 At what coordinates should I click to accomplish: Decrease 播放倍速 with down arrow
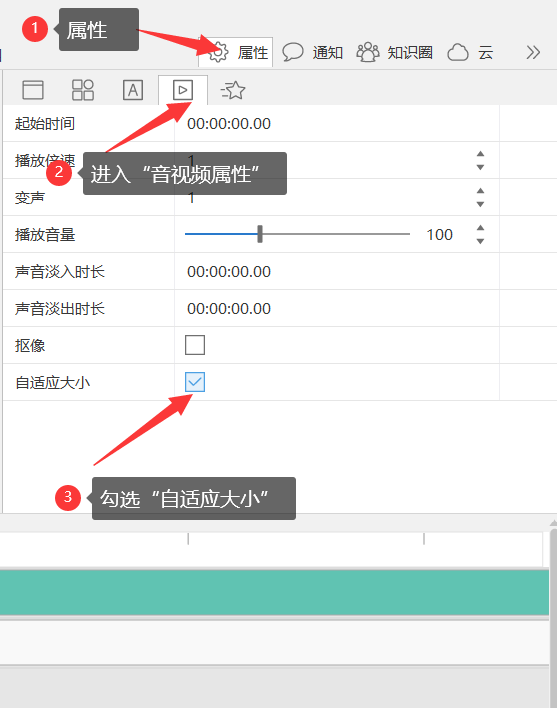click(480, 167)
